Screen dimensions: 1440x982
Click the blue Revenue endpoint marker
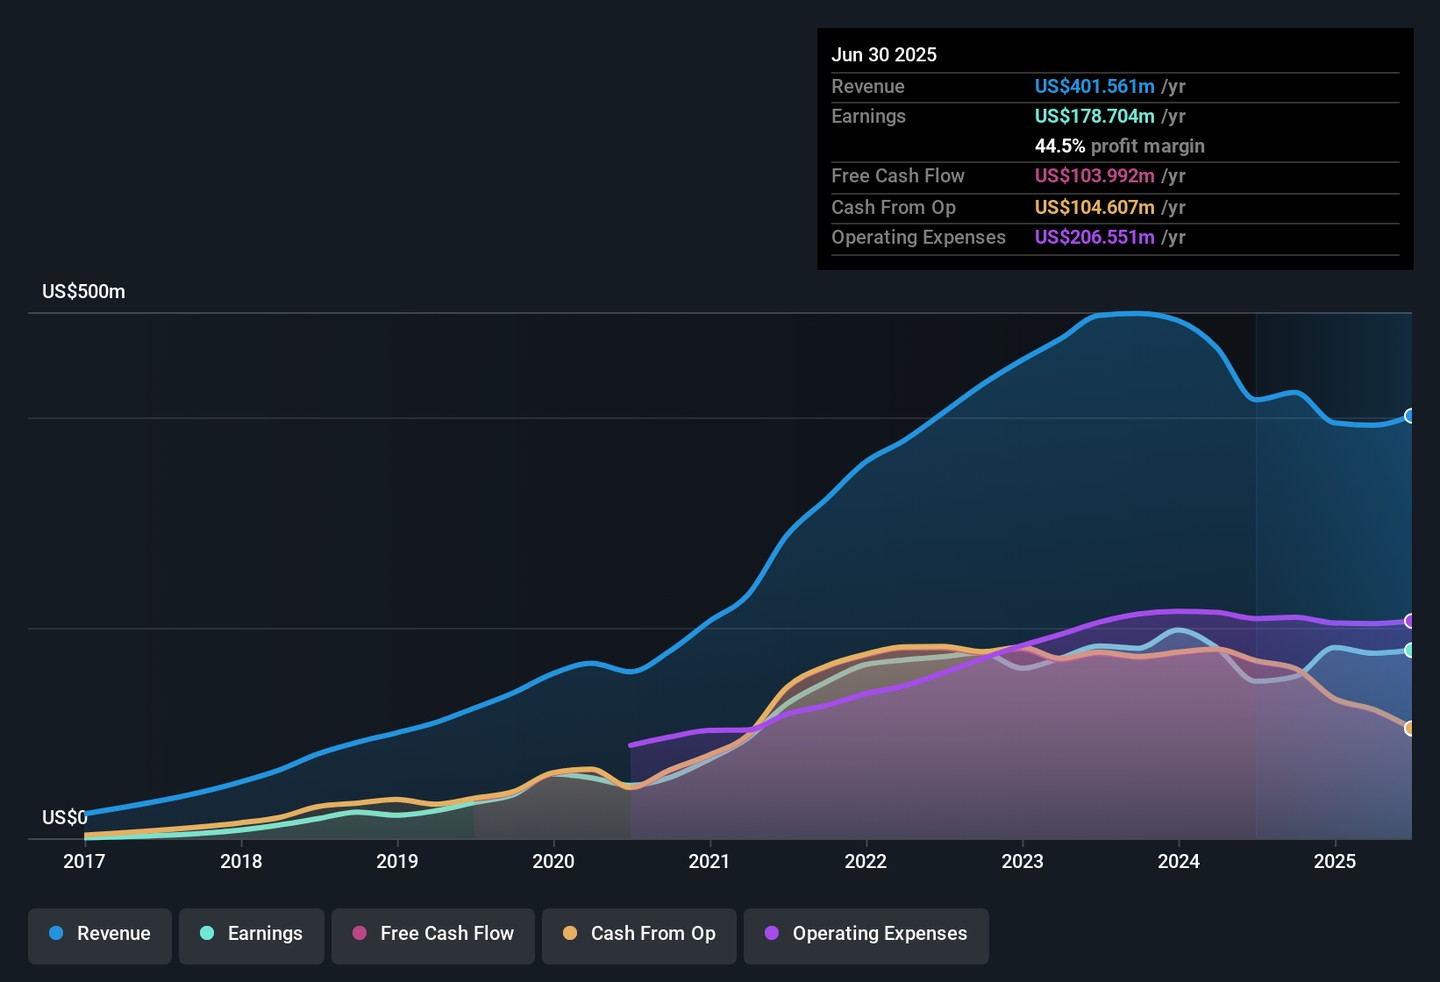click(x=1410, y=416)
